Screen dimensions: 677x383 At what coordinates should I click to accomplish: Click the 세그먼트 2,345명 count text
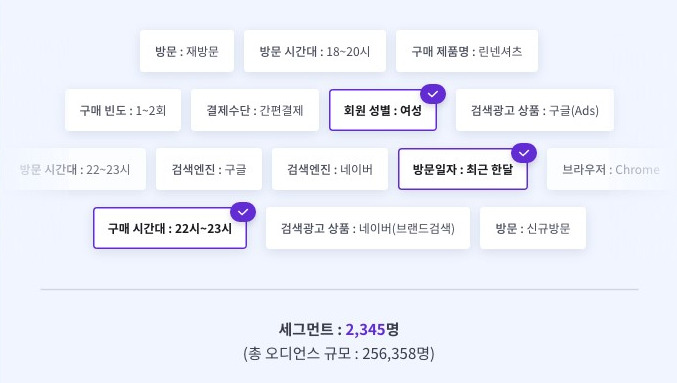(338, 329)
